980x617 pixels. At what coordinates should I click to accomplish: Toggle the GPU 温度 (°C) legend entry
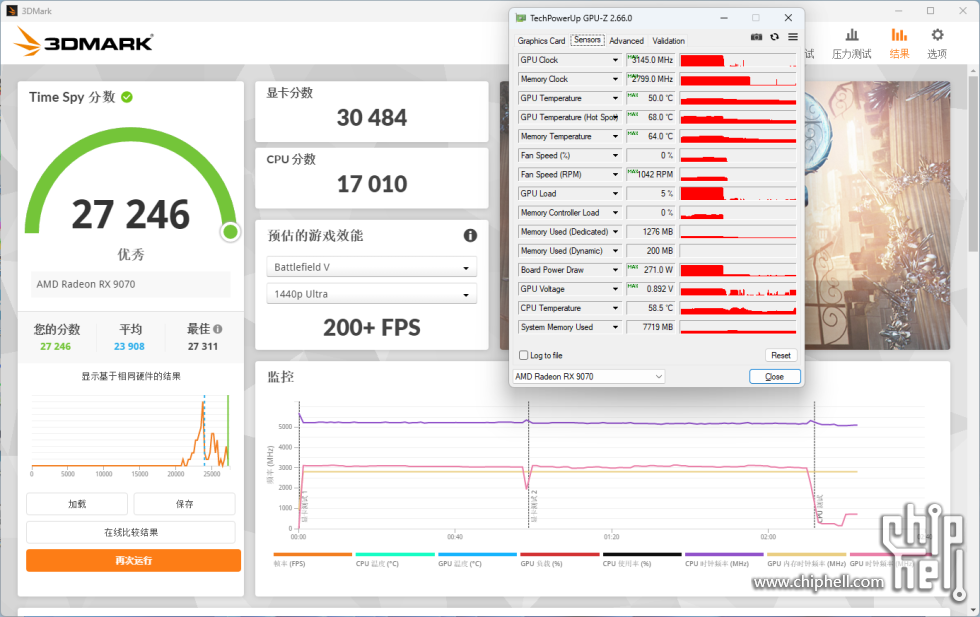click(478, 559)
